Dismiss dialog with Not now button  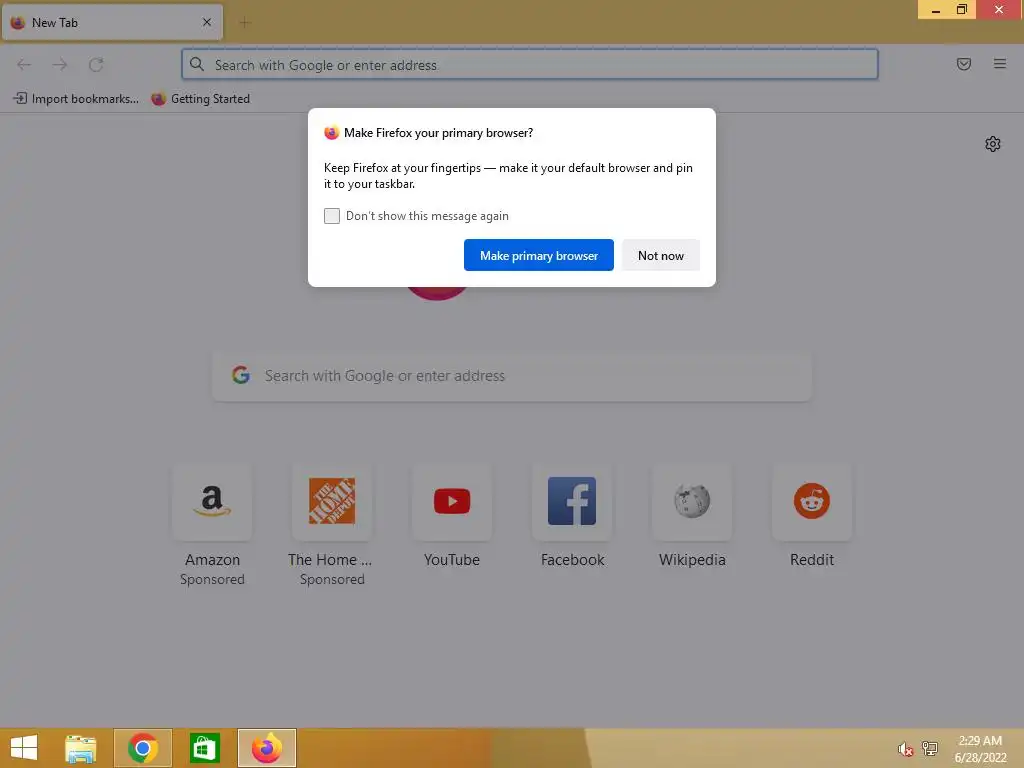coord(660,255)
